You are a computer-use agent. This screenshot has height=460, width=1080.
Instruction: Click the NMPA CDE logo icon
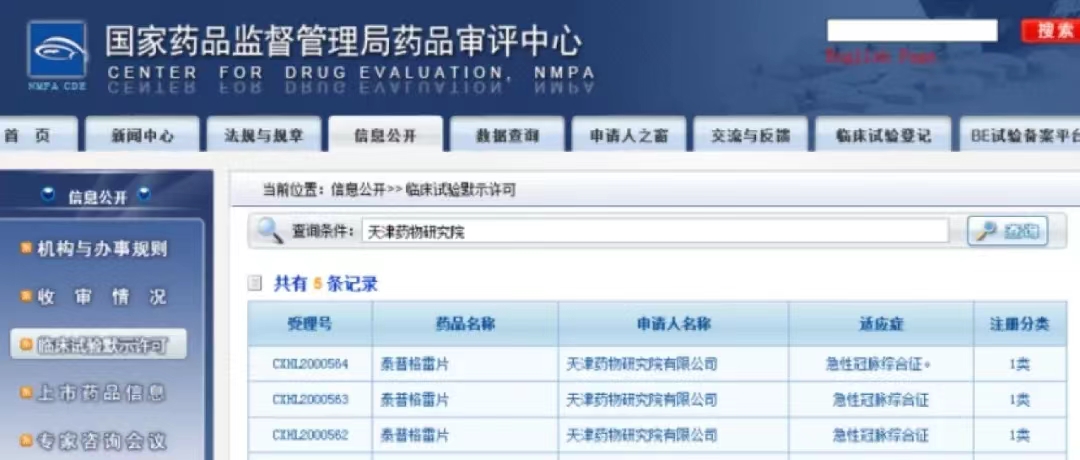pyautogui.click(x=56, y=50)
